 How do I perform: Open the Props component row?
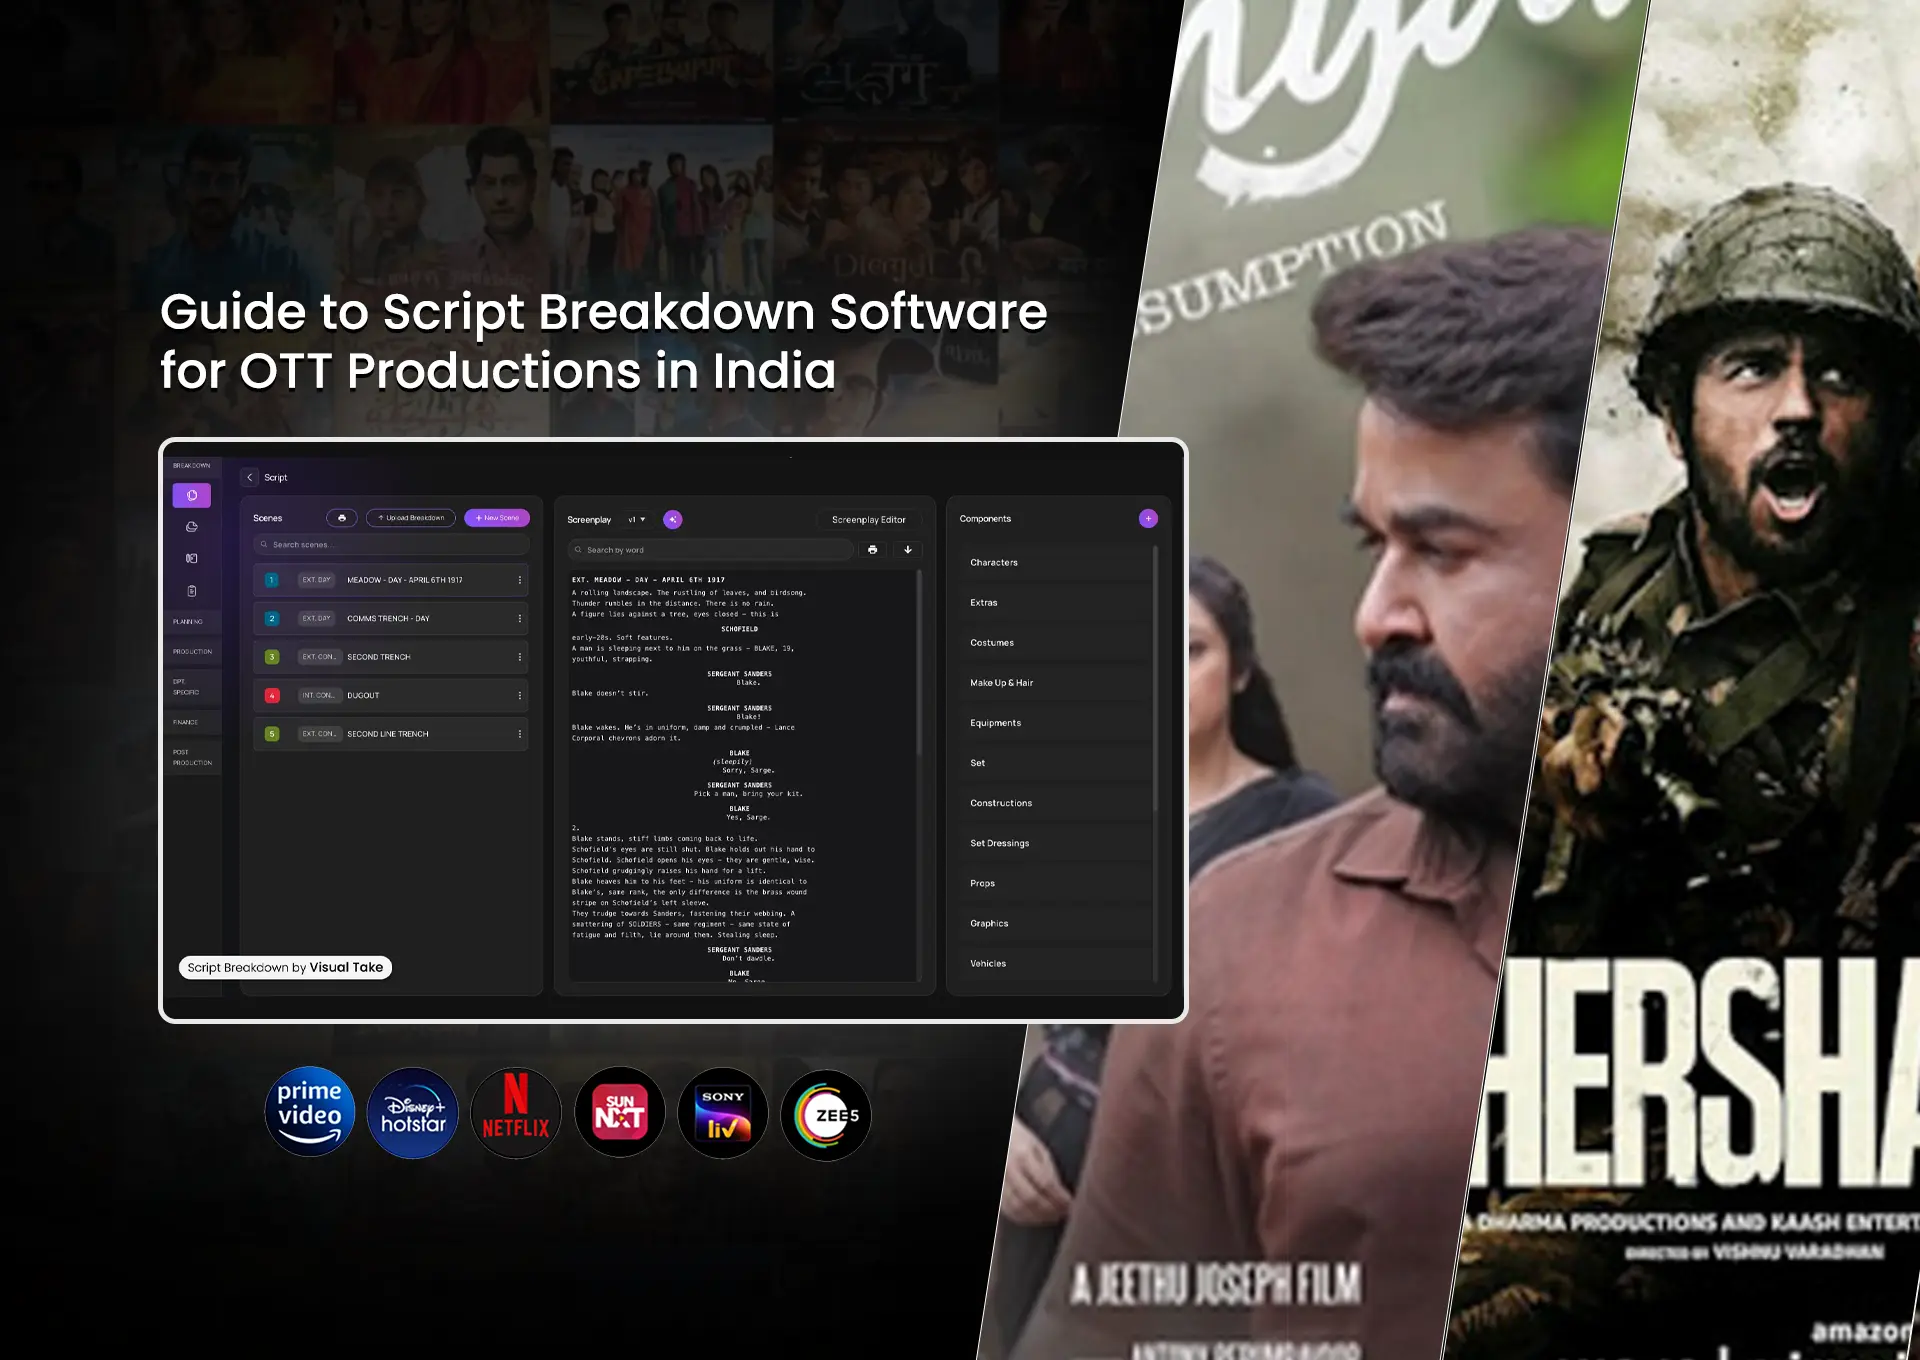pos(1054,883)
